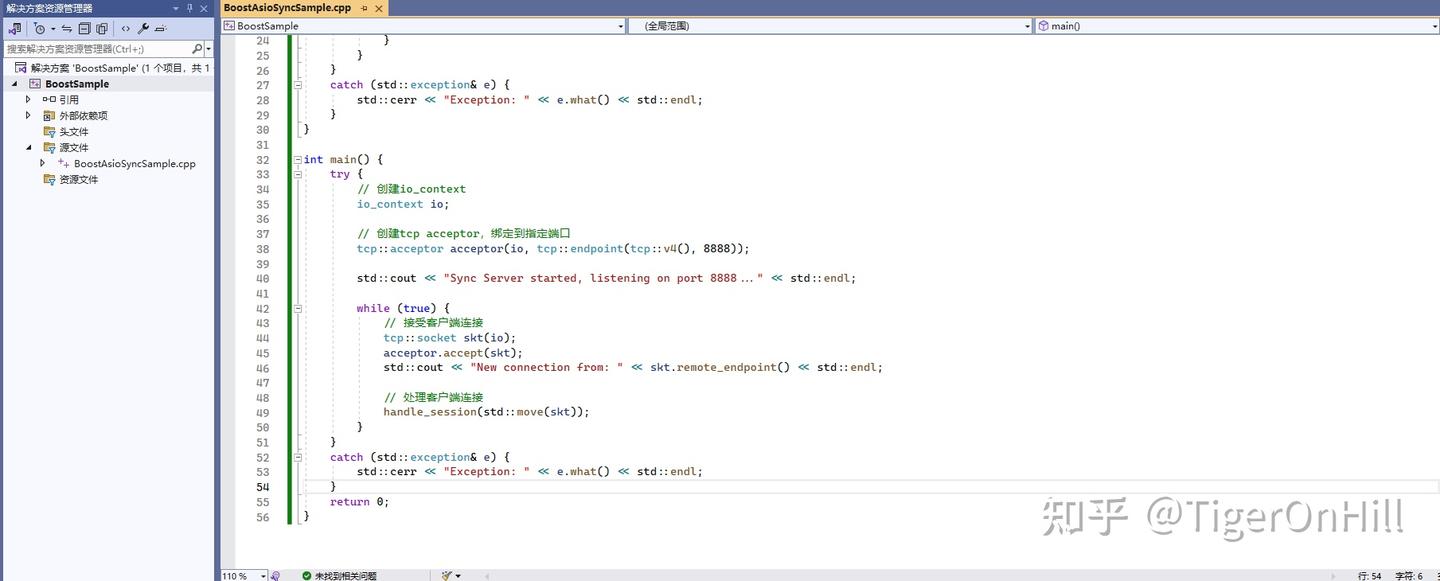Click the magnifier icon in the search box
Viewport: 1440px width, 581px height.
point(197,48)
